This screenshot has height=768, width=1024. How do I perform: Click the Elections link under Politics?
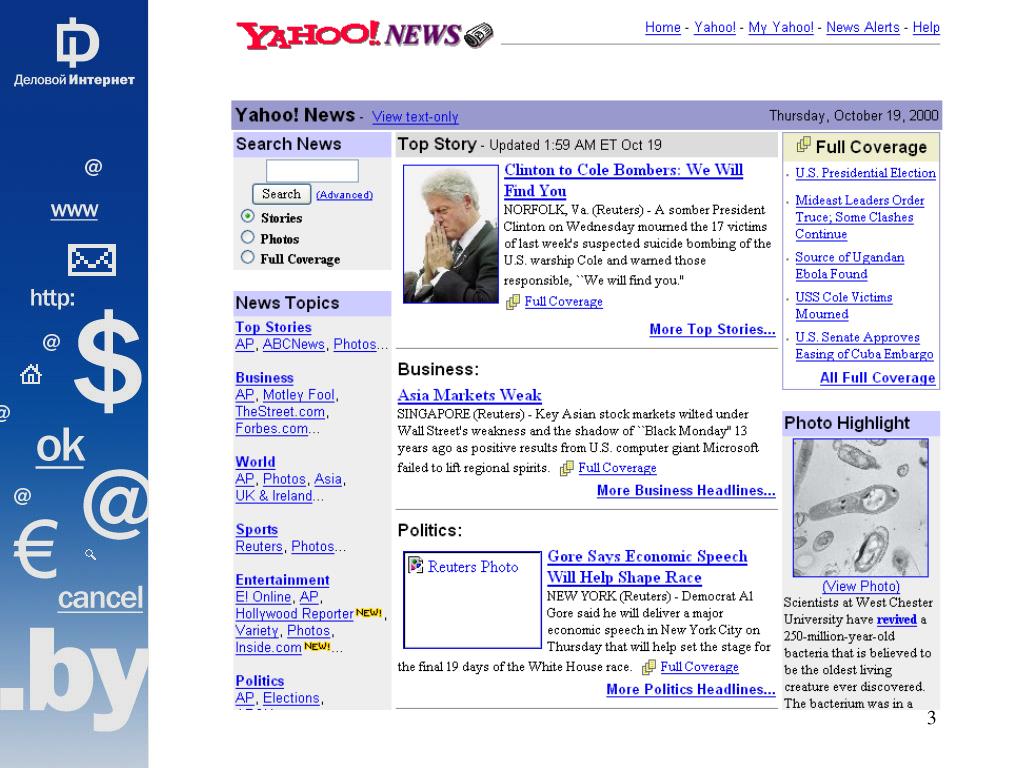pos(291,697)
